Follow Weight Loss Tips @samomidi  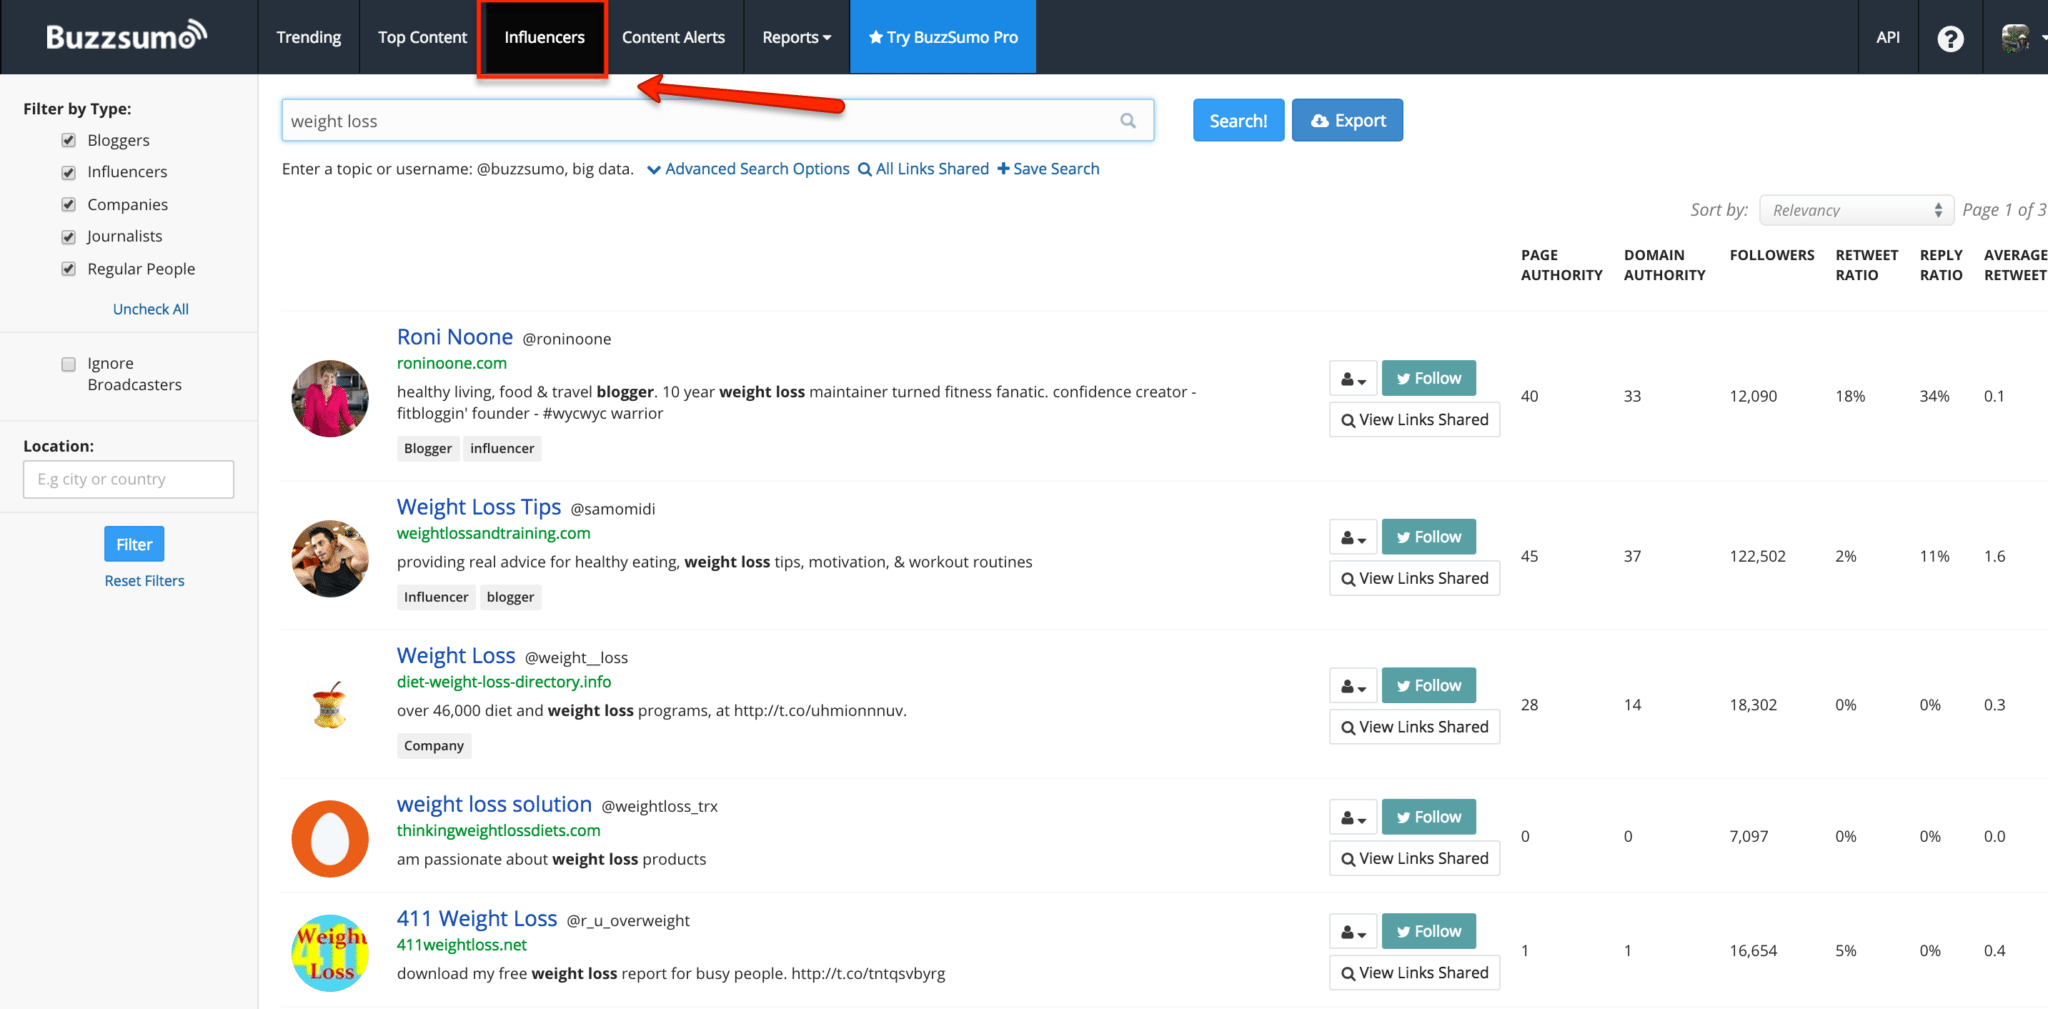[x=1428, y=537]
